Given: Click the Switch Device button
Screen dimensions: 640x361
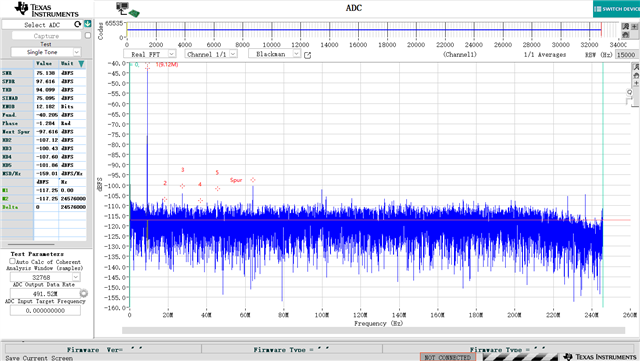Looking at the screenshot, I should click(x=616, y=9).
